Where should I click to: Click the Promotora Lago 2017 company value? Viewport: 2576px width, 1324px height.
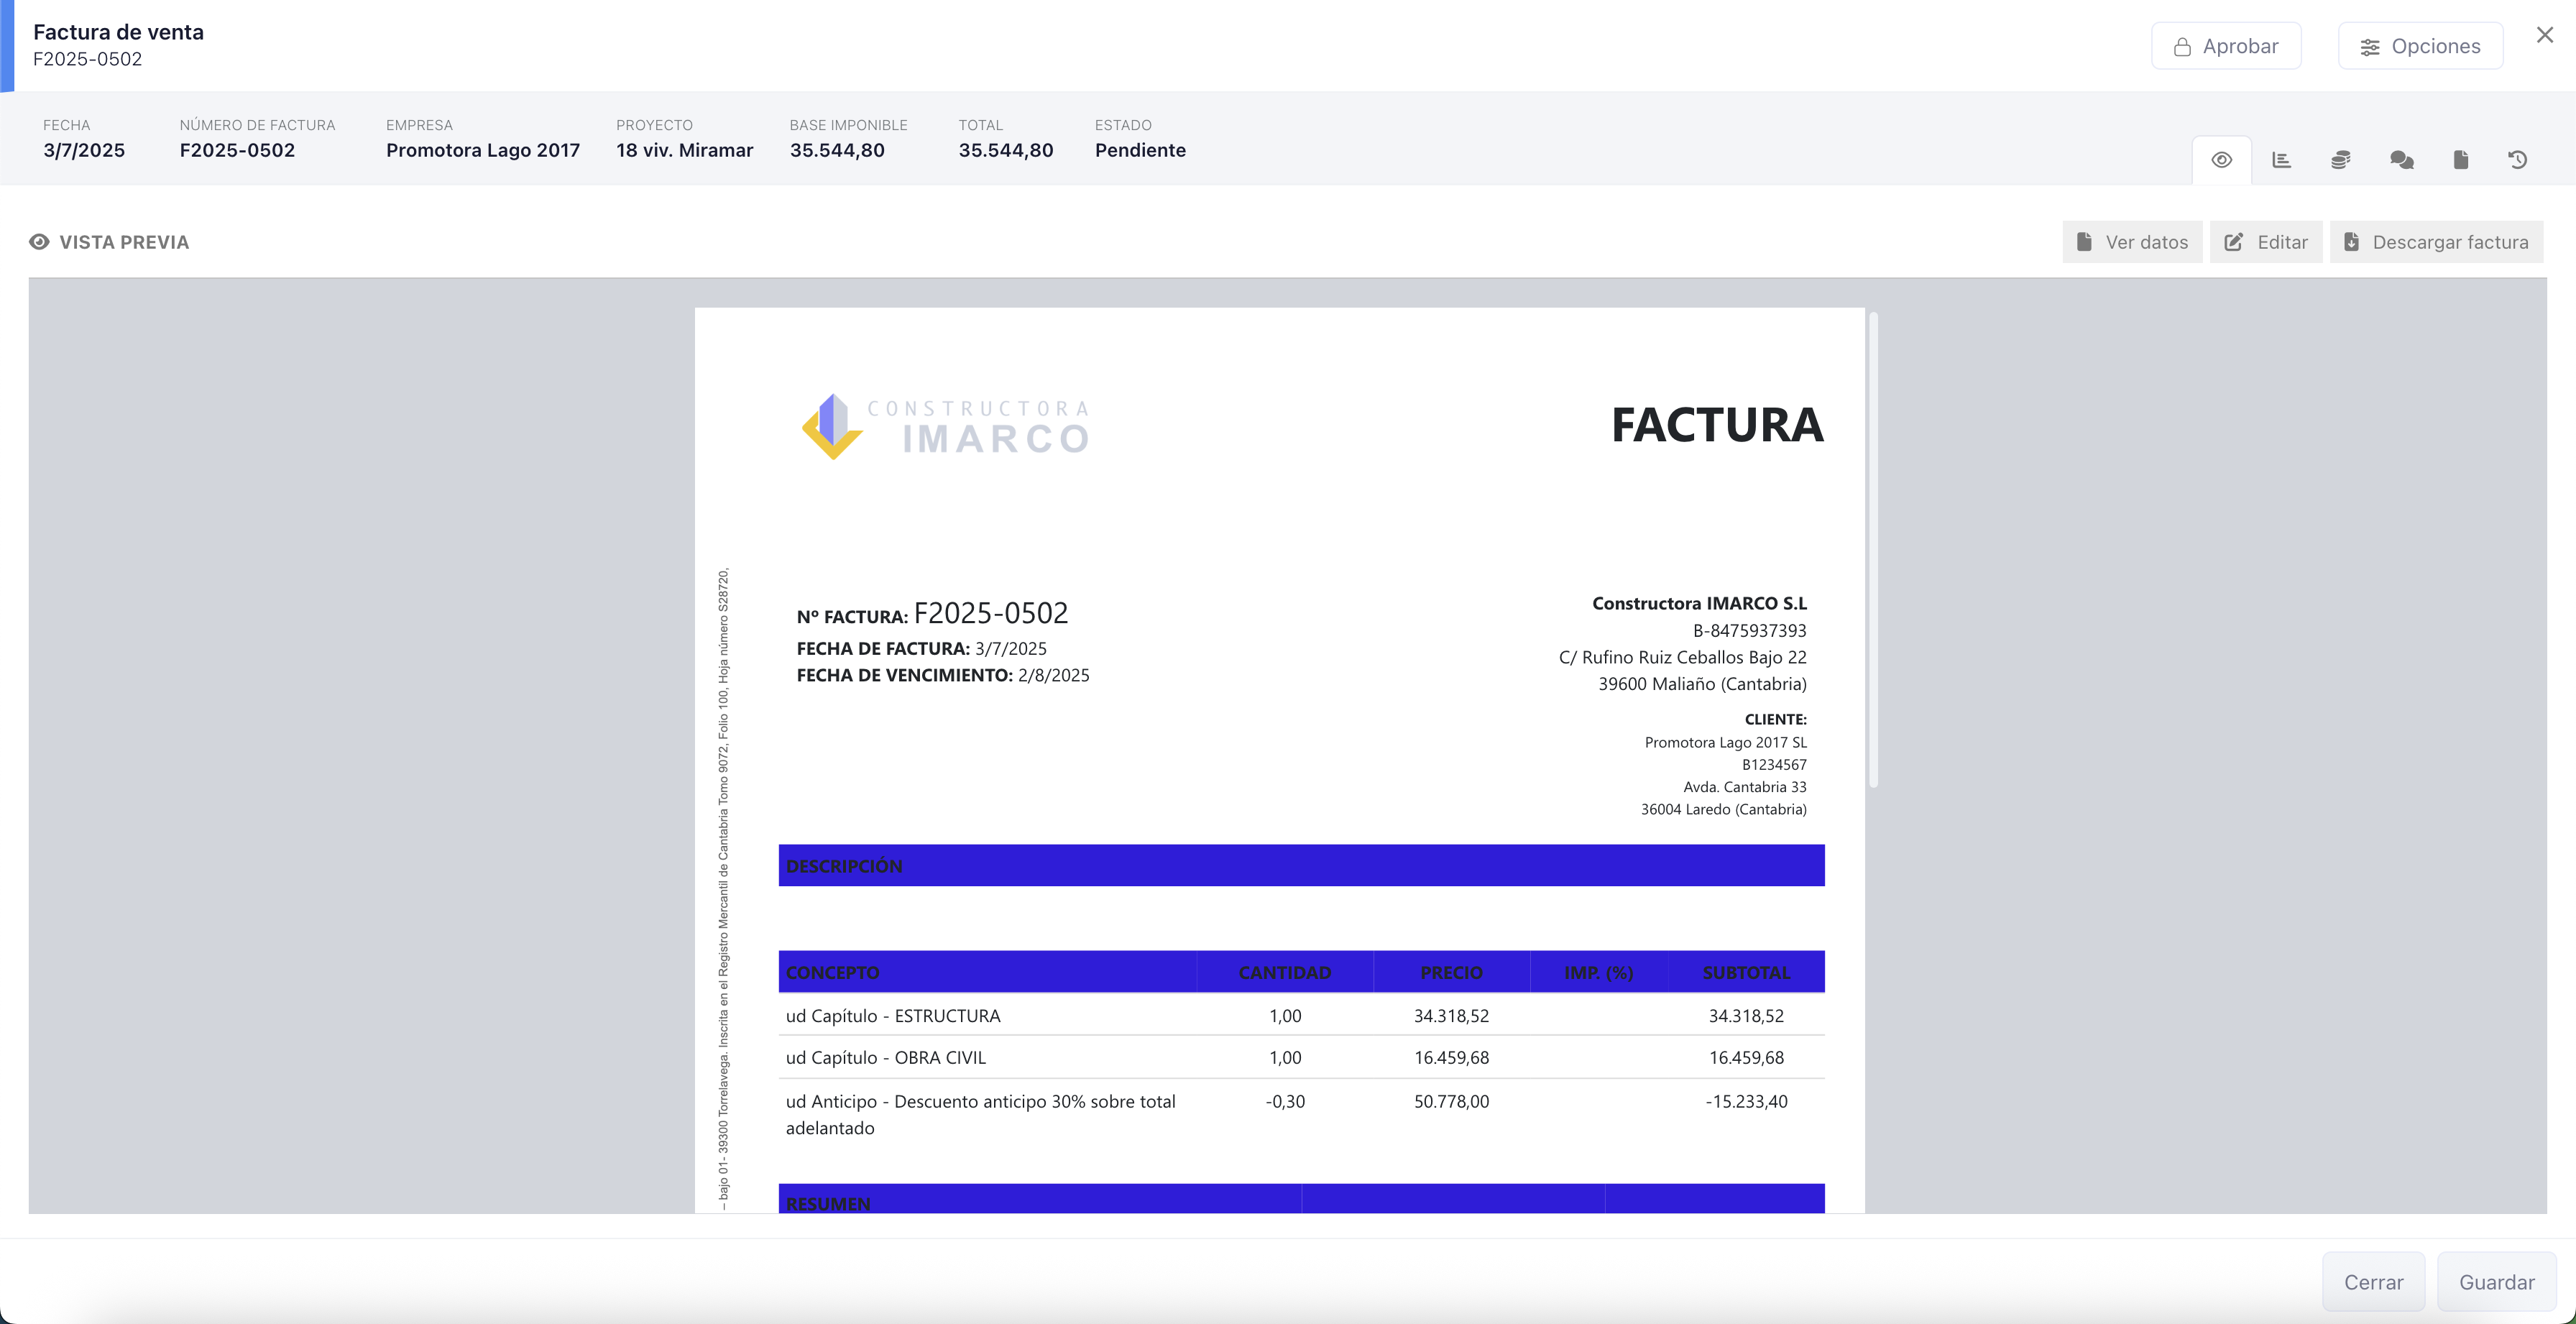(x=483, y=150)
